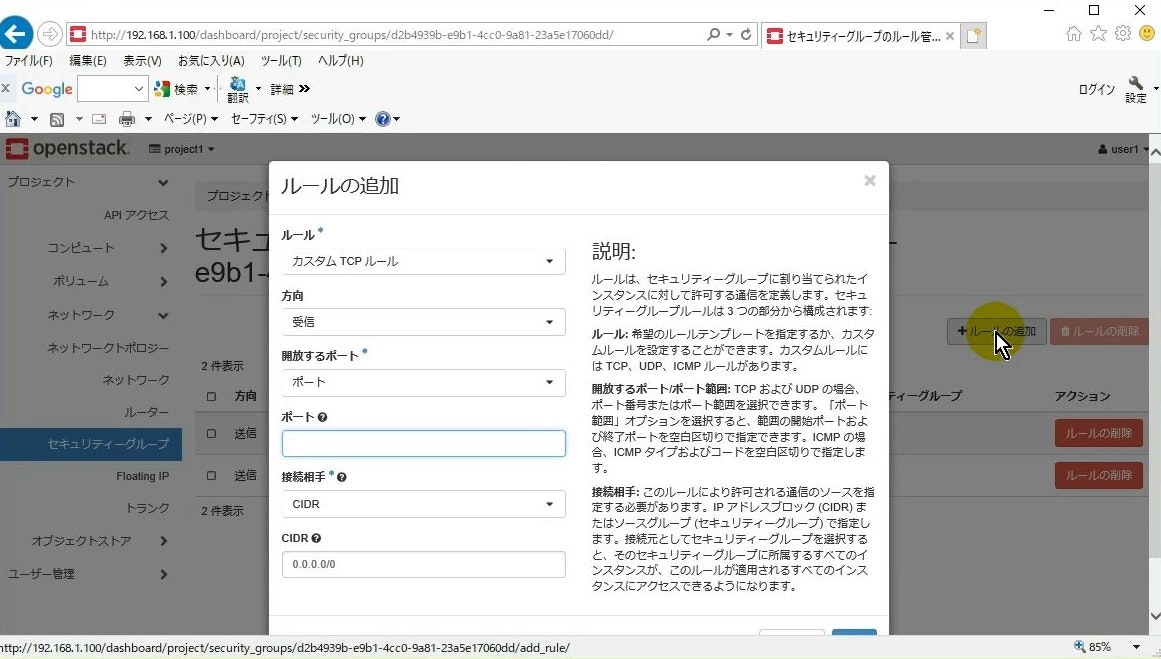1161x659 pixels.
Task: Click the help question mark icon
Action: tap(382, 118)
